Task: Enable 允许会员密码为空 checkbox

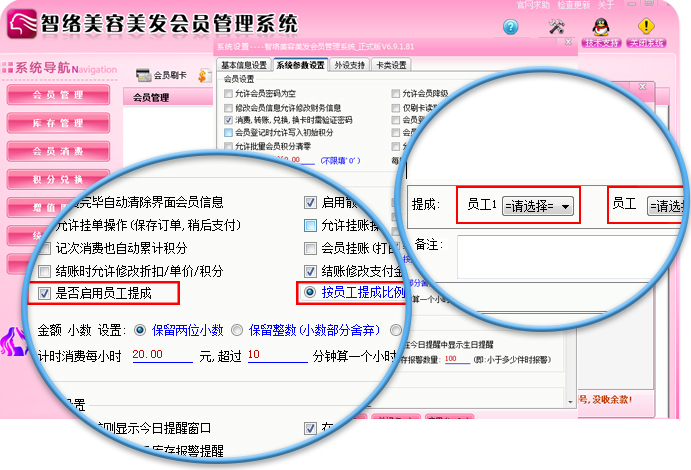Action: (x=228, y=93)
